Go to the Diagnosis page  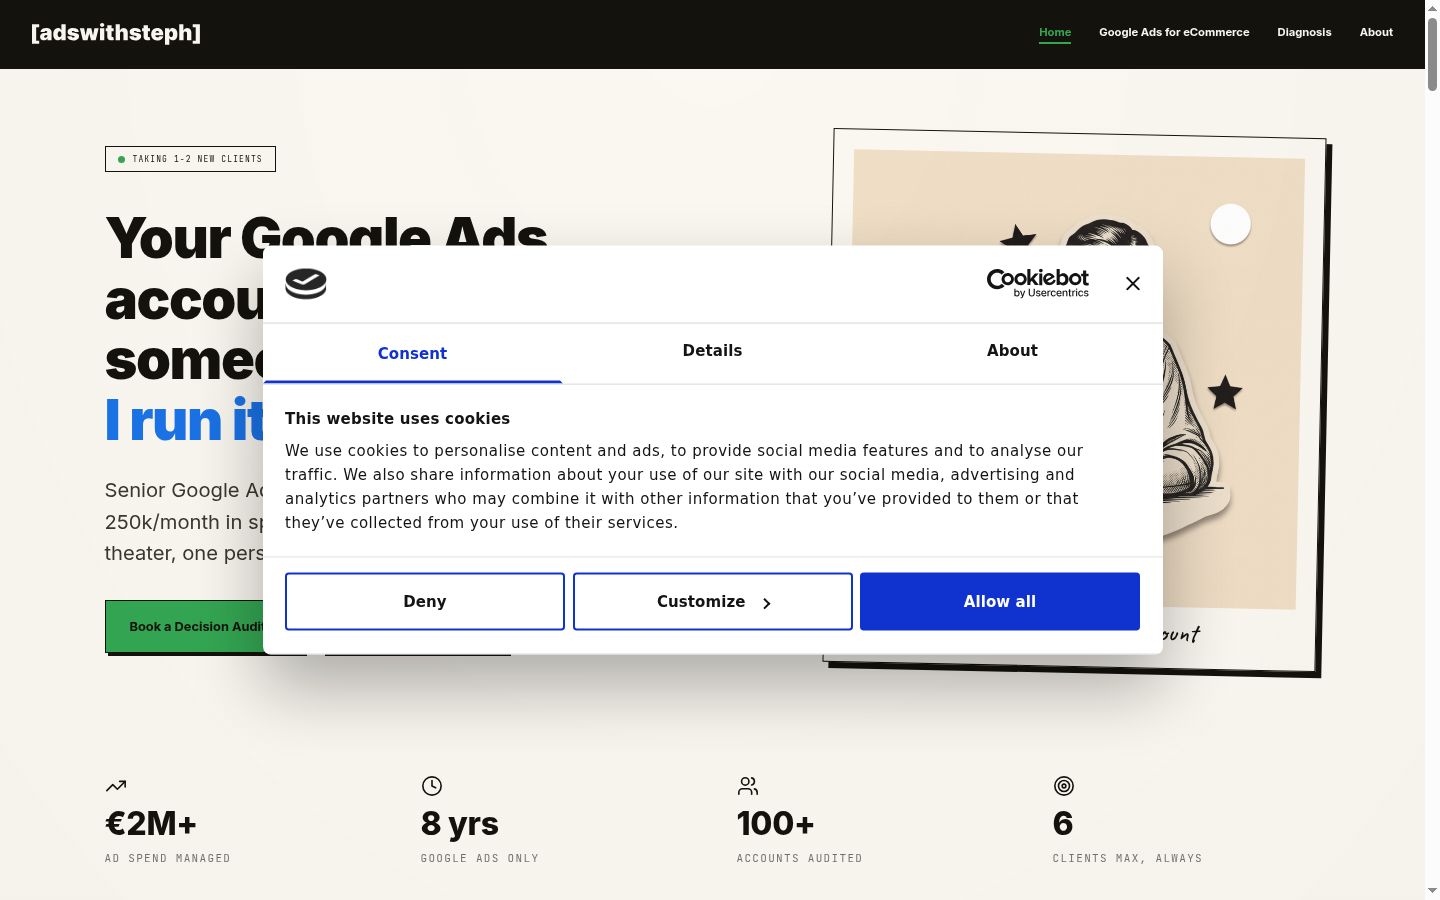click(x=1304, y=32)
